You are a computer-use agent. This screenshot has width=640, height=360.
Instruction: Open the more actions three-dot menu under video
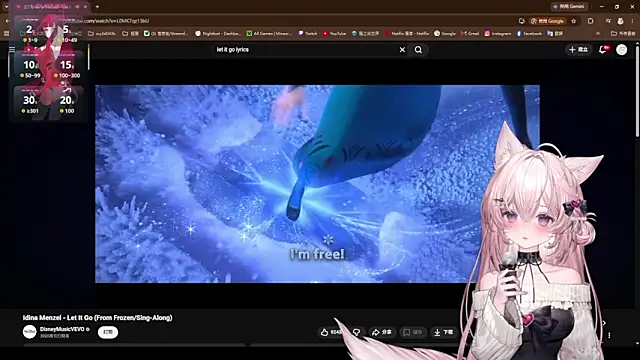[x=609, y=335]
